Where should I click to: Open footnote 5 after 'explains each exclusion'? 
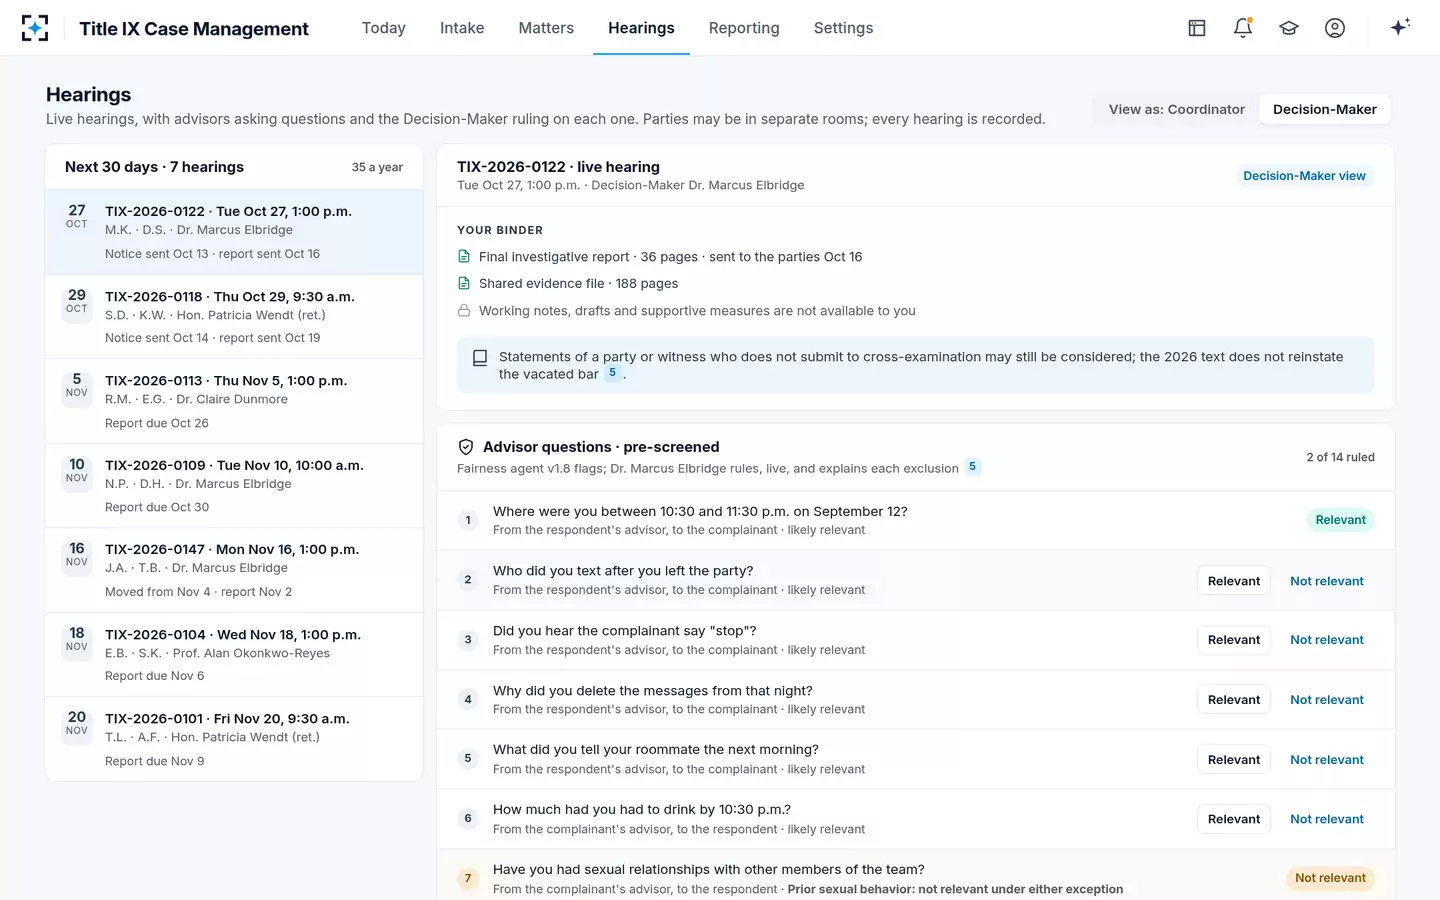[972, 467]
